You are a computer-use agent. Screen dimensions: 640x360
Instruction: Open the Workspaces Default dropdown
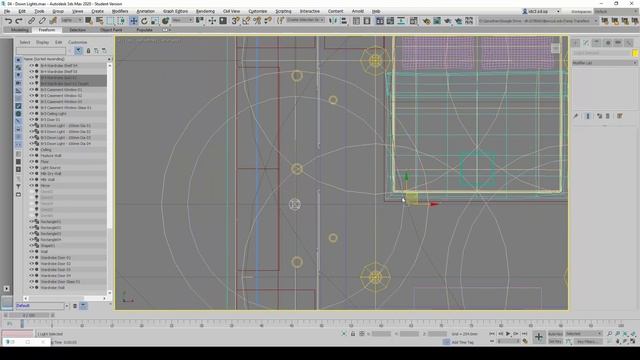point(616,11)
